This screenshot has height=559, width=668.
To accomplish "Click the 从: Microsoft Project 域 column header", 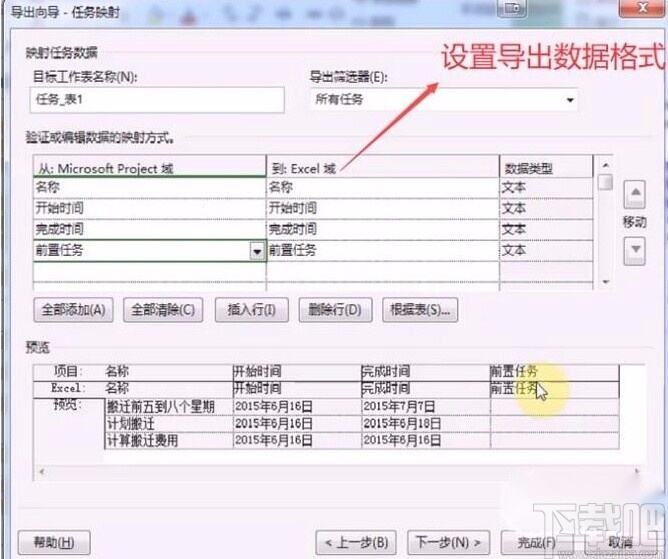I will point(150,167).
